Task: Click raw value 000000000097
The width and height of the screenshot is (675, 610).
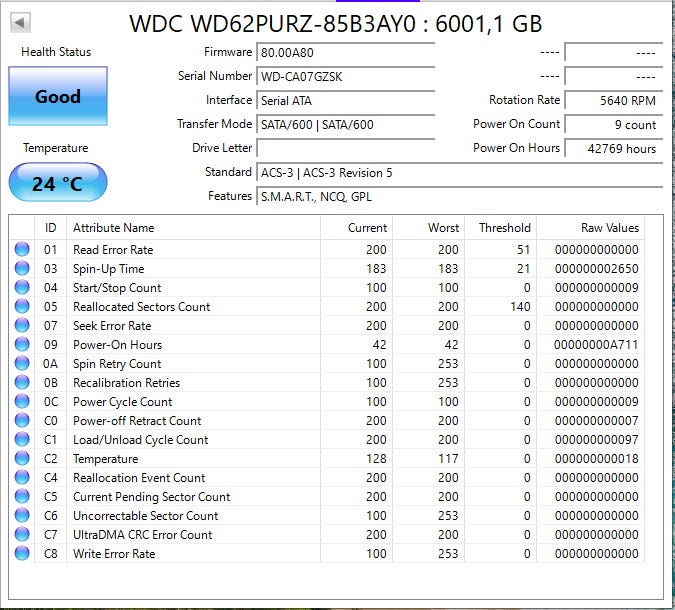Action: point(596,440)
